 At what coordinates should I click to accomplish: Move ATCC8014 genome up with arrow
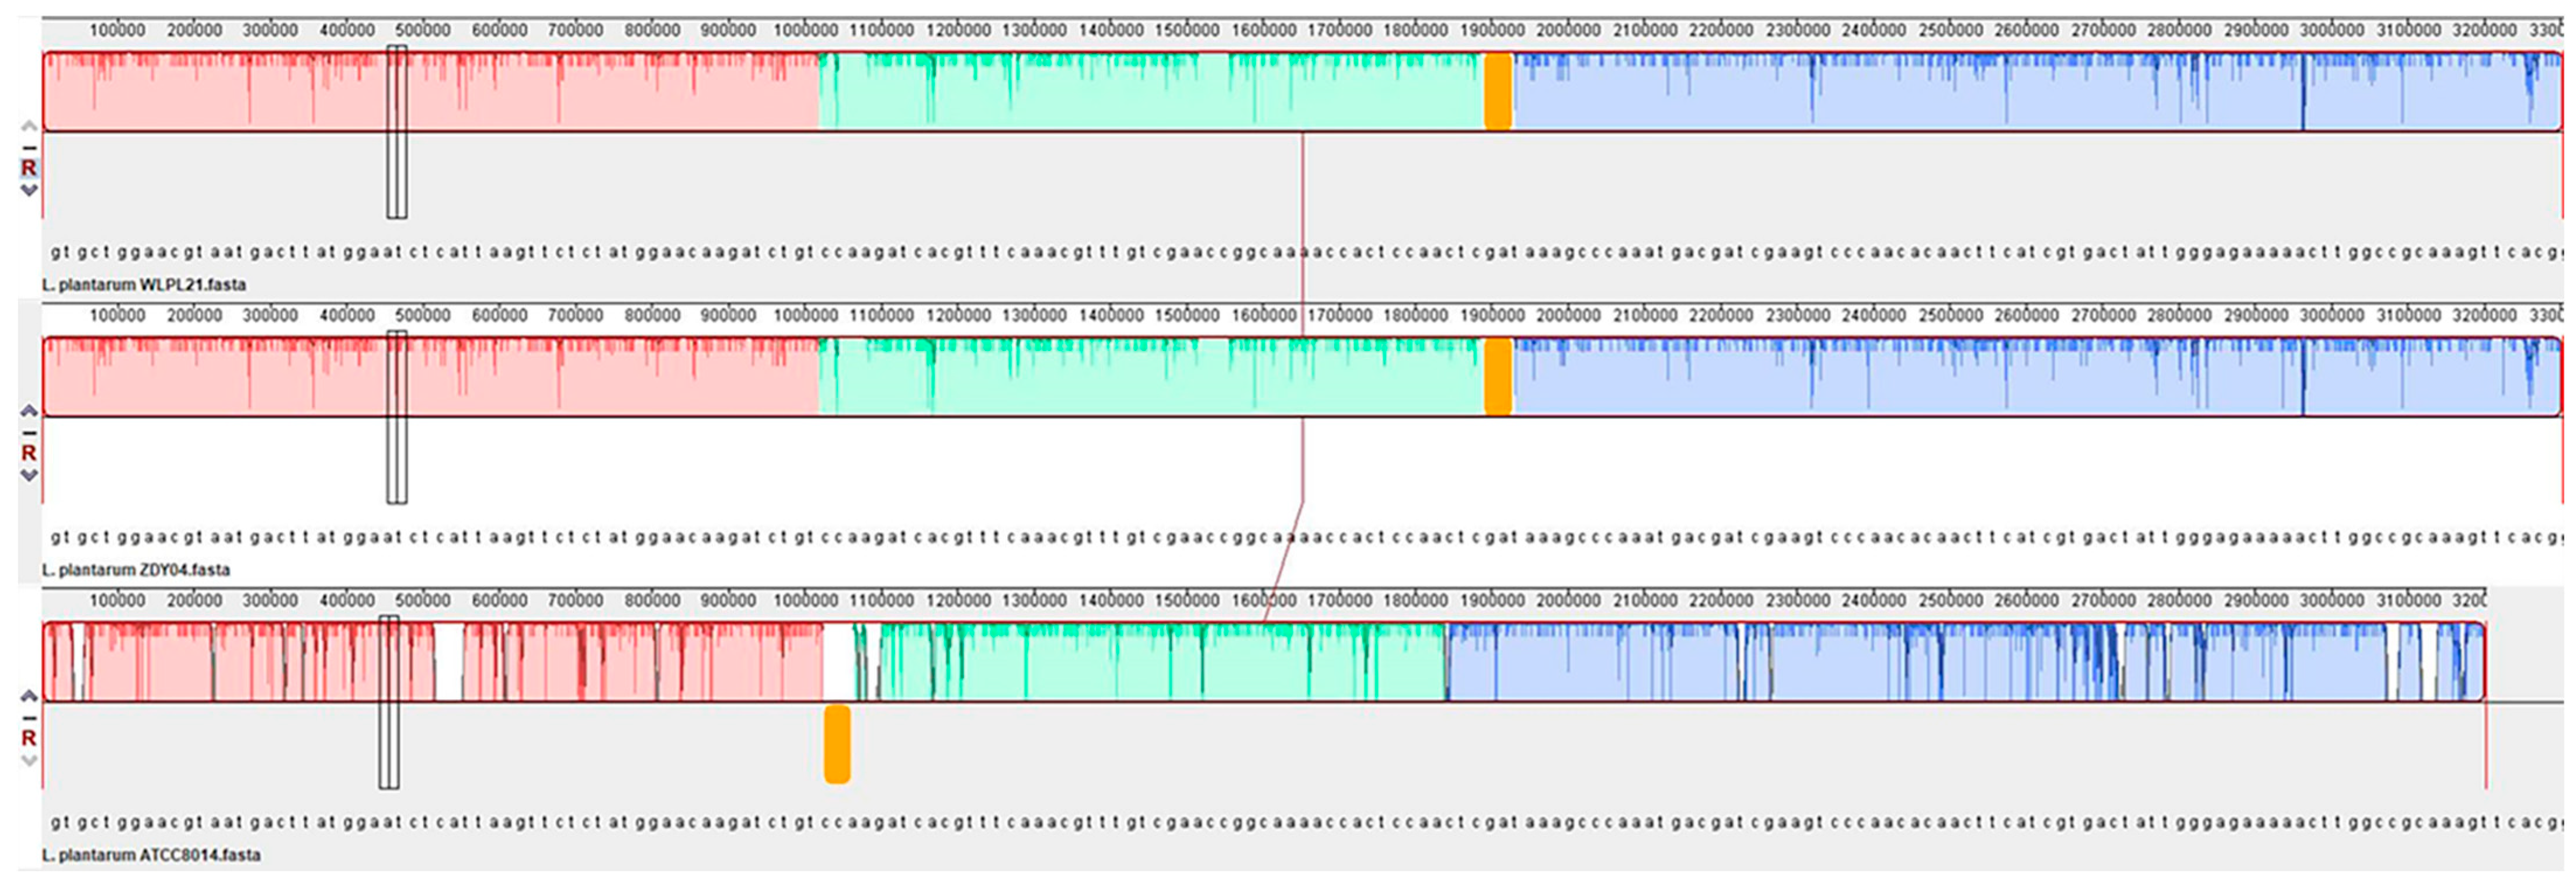click(29, 696)
